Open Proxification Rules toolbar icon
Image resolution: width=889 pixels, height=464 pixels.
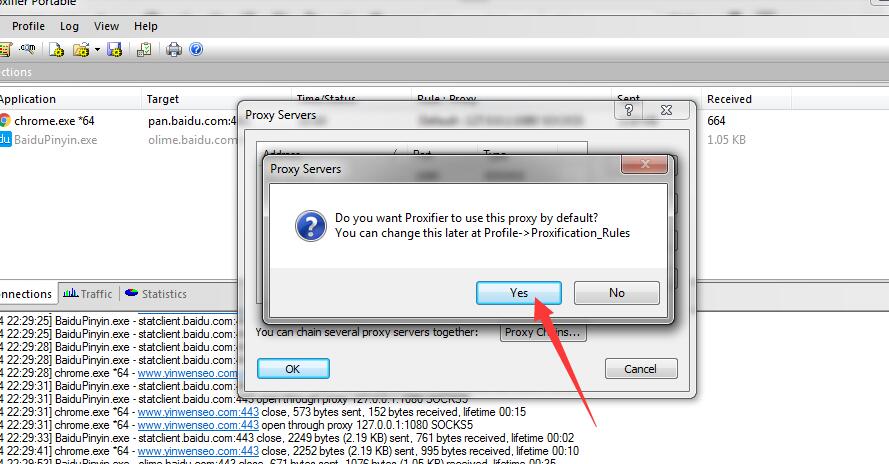pos(5,50)
